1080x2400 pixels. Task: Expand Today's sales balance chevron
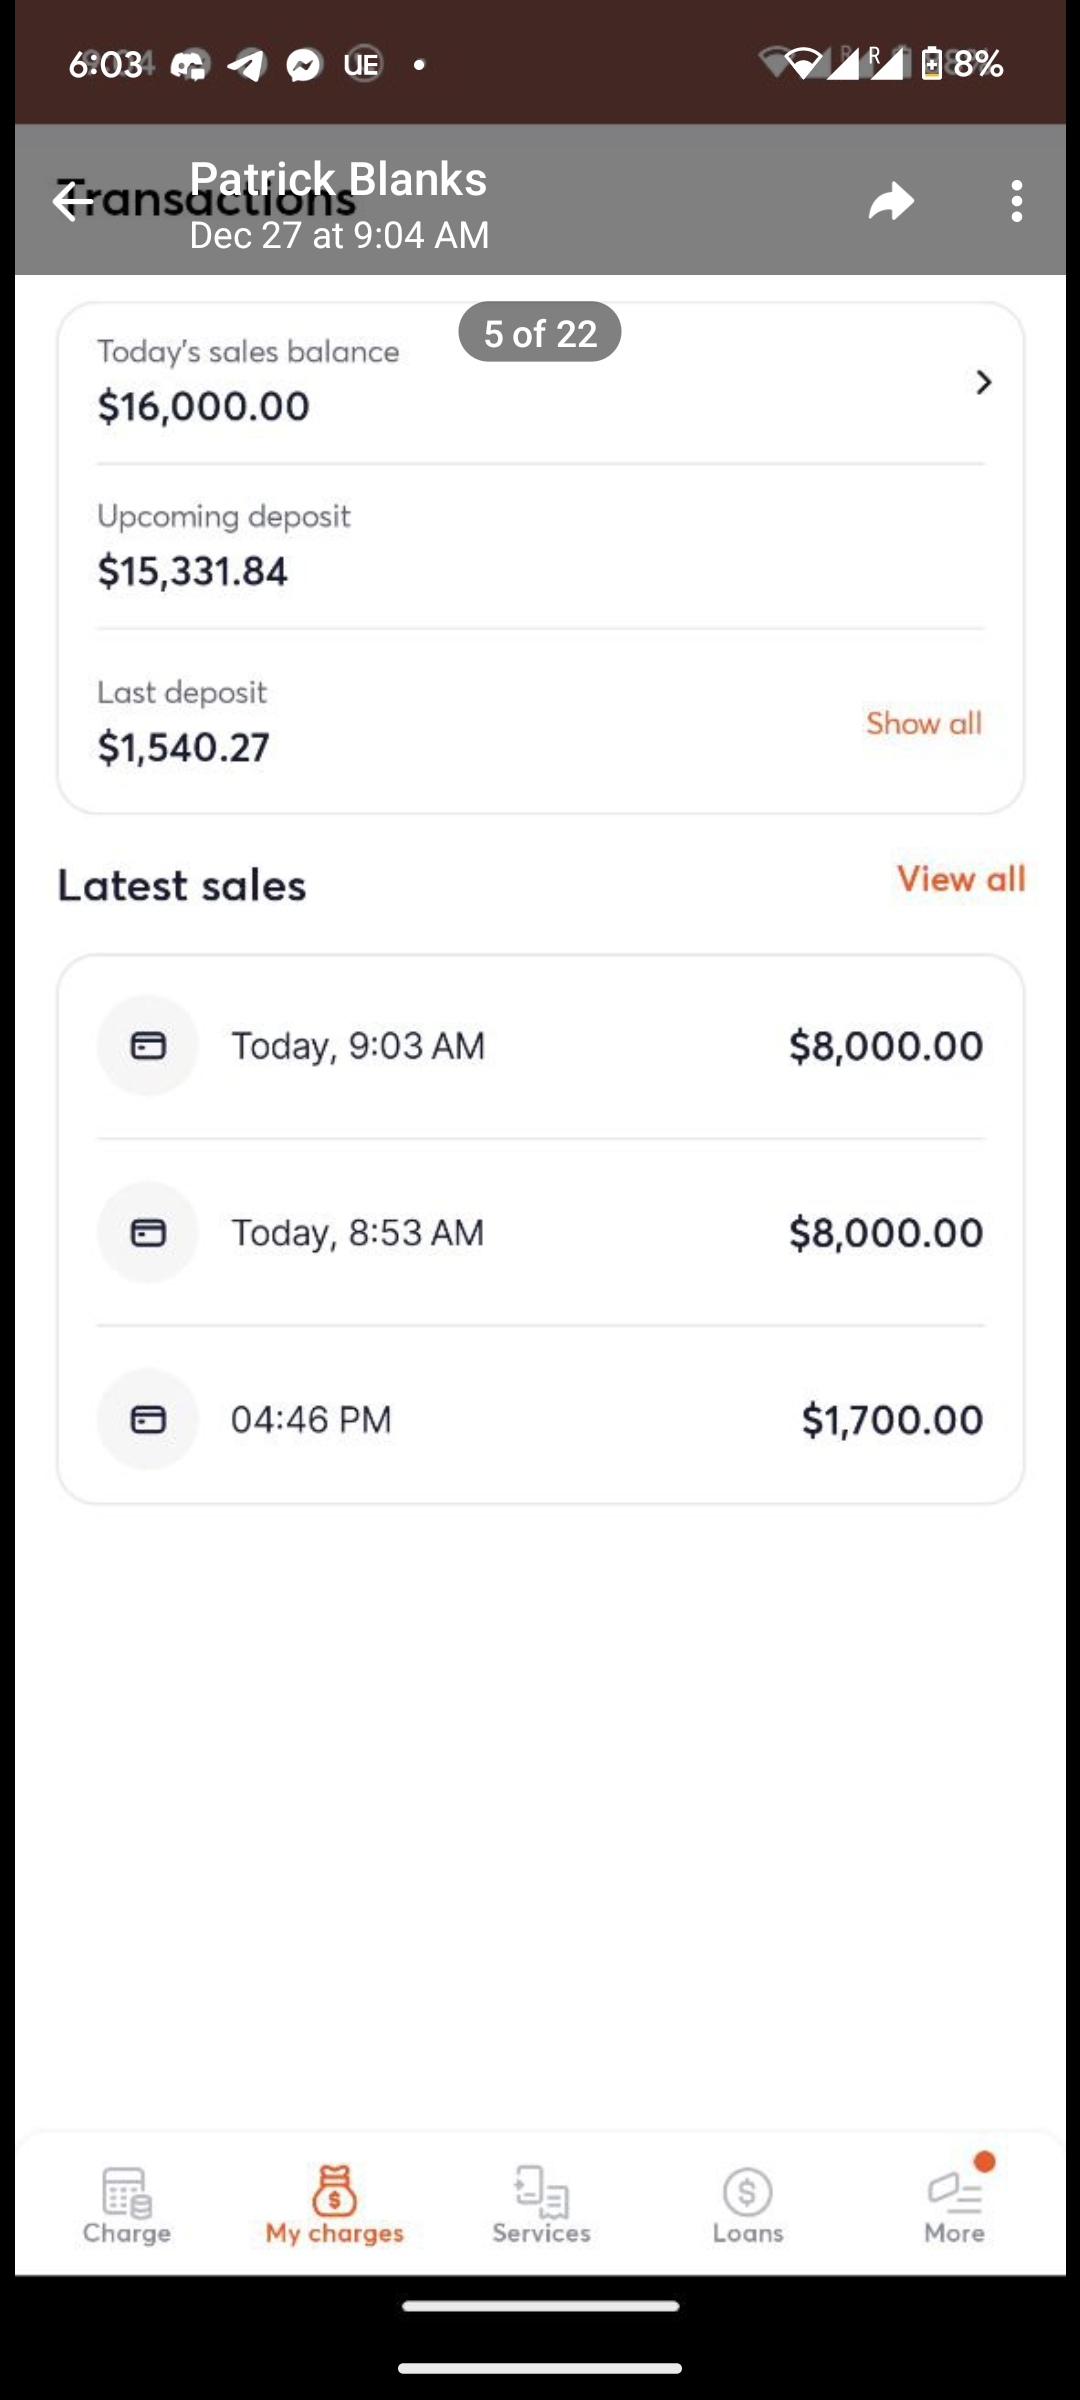[983, 382]
